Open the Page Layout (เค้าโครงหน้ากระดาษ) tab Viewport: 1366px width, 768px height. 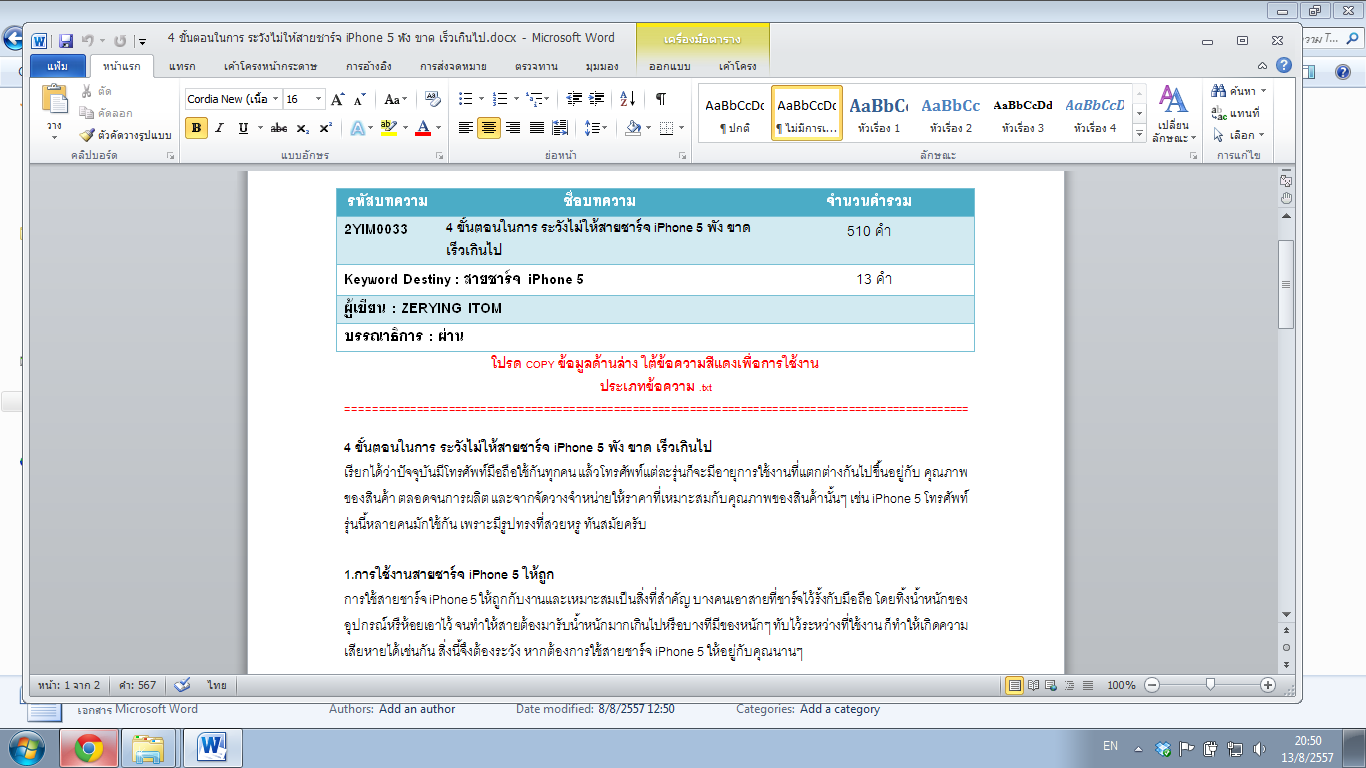pos(271,66)
